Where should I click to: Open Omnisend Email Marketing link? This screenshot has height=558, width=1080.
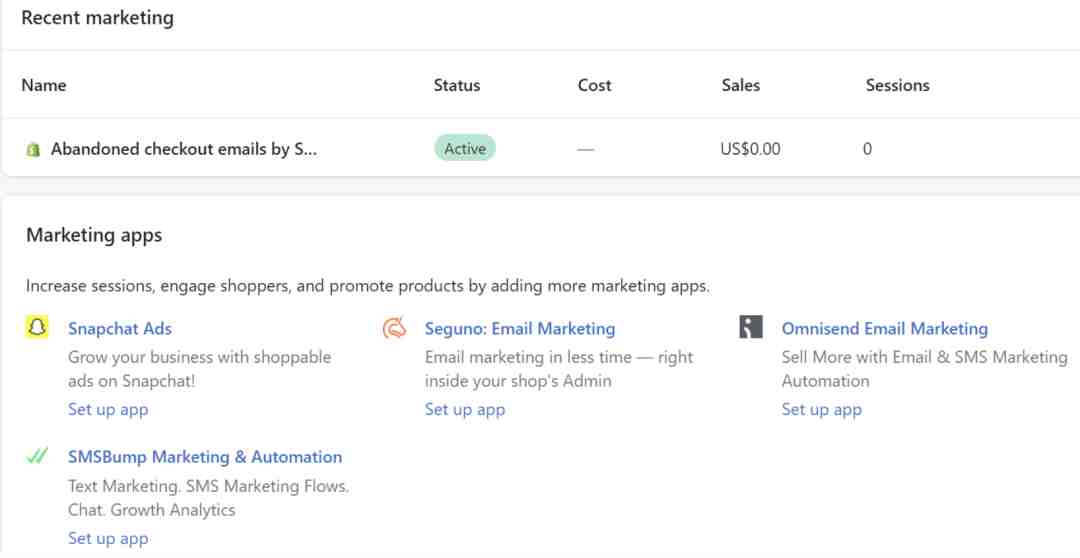[x=884, y=329]
